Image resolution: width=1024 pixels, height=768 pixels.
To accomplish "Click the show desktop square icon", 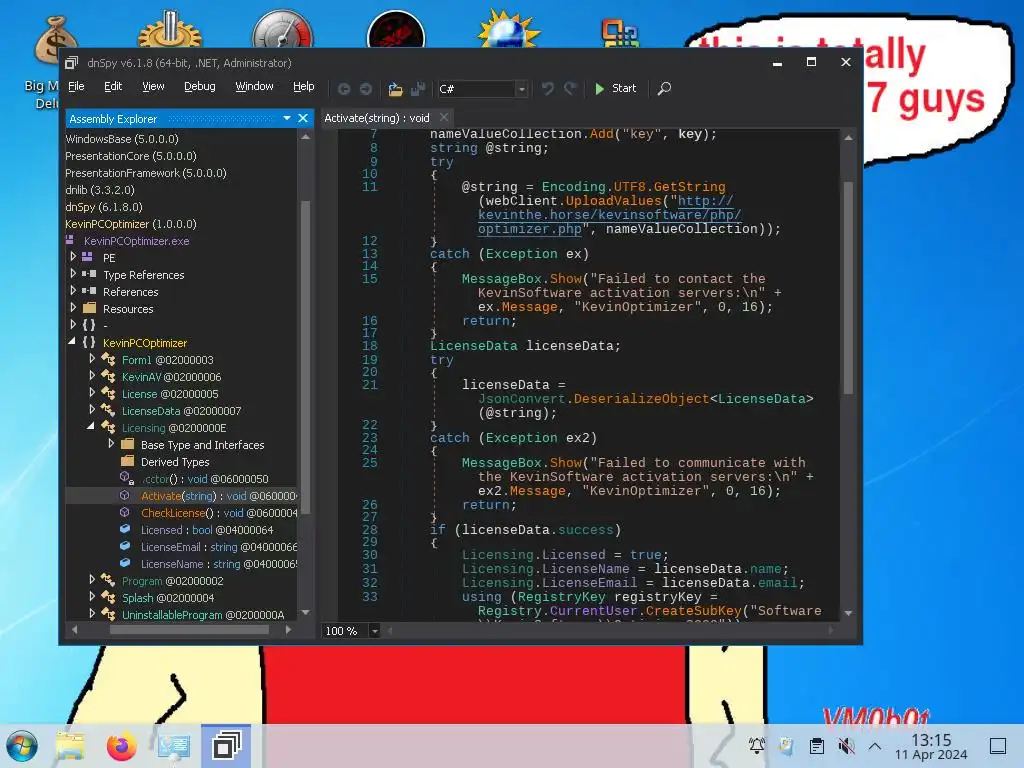I will pos(998,746).
